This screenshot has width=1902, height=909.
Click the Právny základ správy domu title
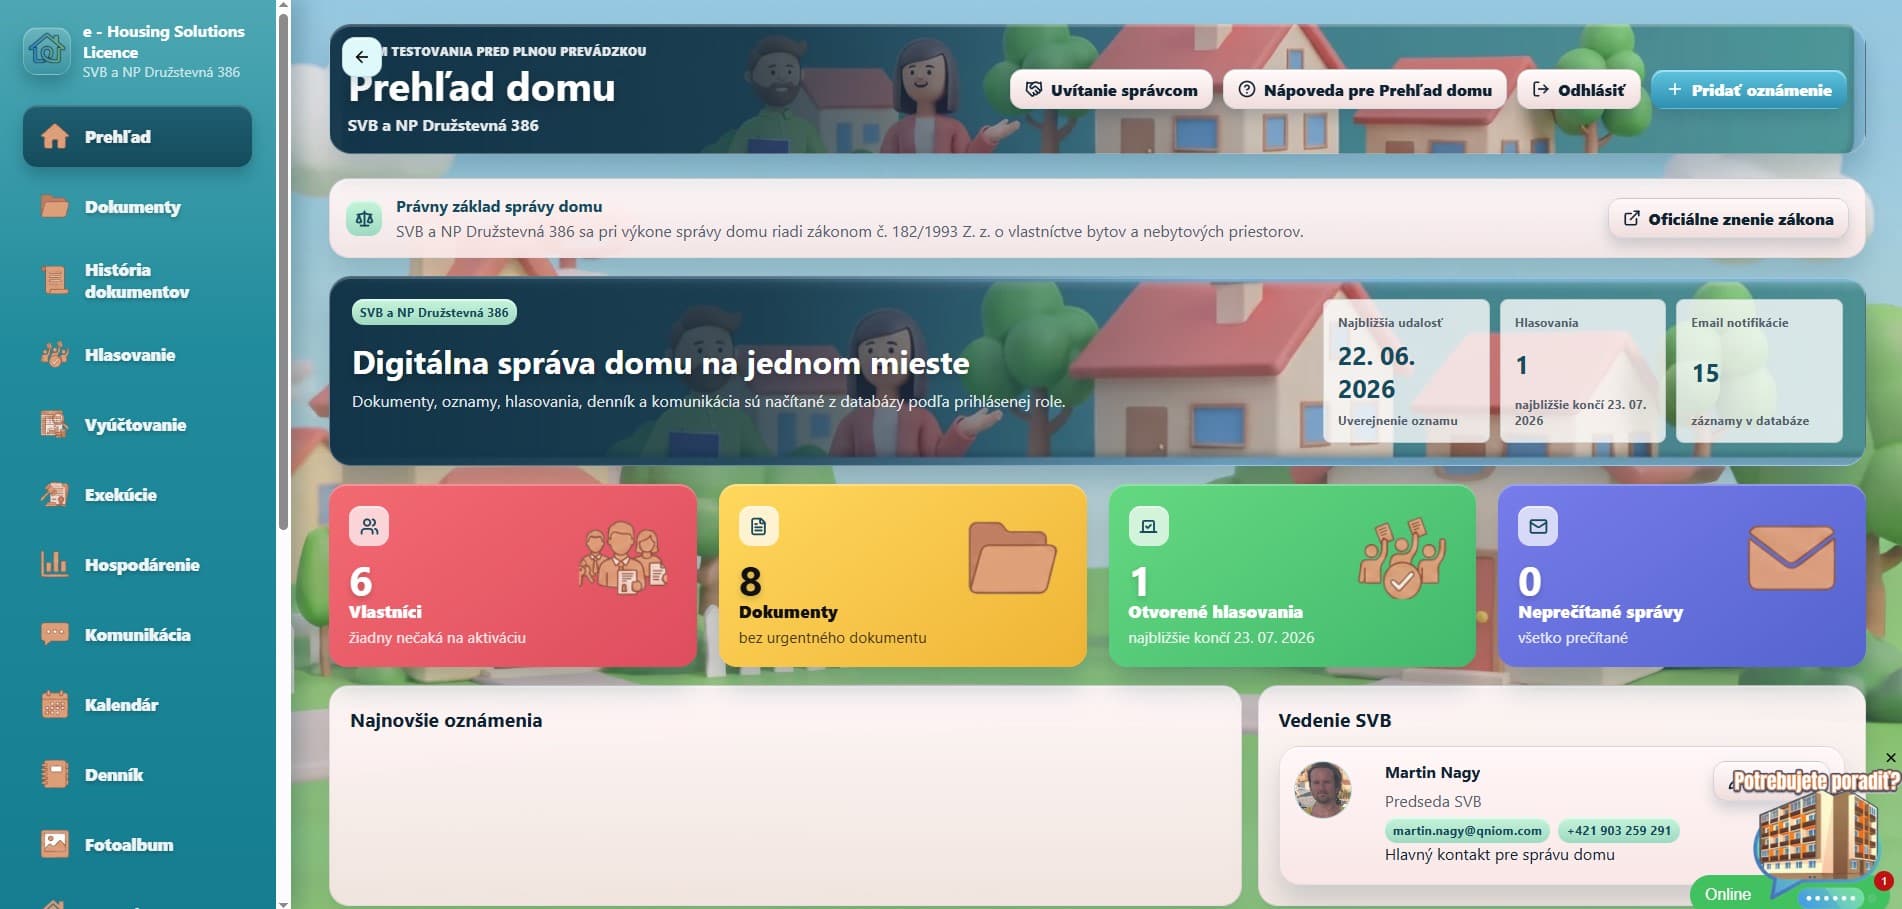(x=499, y=207)
